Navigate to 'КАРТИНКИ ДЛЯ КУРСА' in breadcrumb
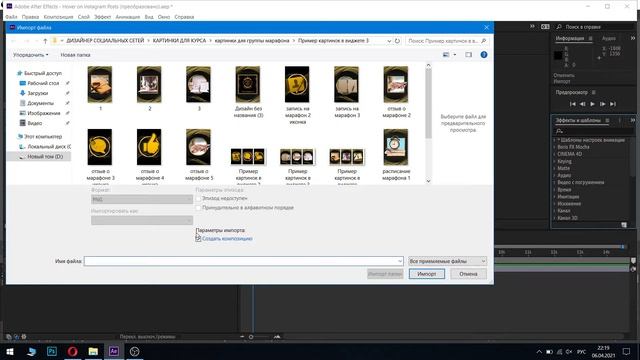640x360 pixels. pos(179,41)
